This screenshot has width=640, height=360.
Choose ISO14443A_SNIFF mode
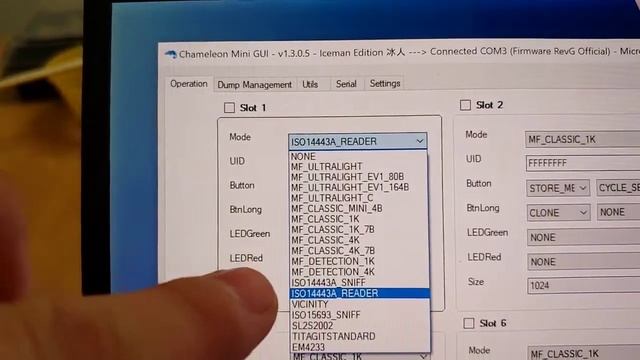pyautogui.click(x=359, y=283)
